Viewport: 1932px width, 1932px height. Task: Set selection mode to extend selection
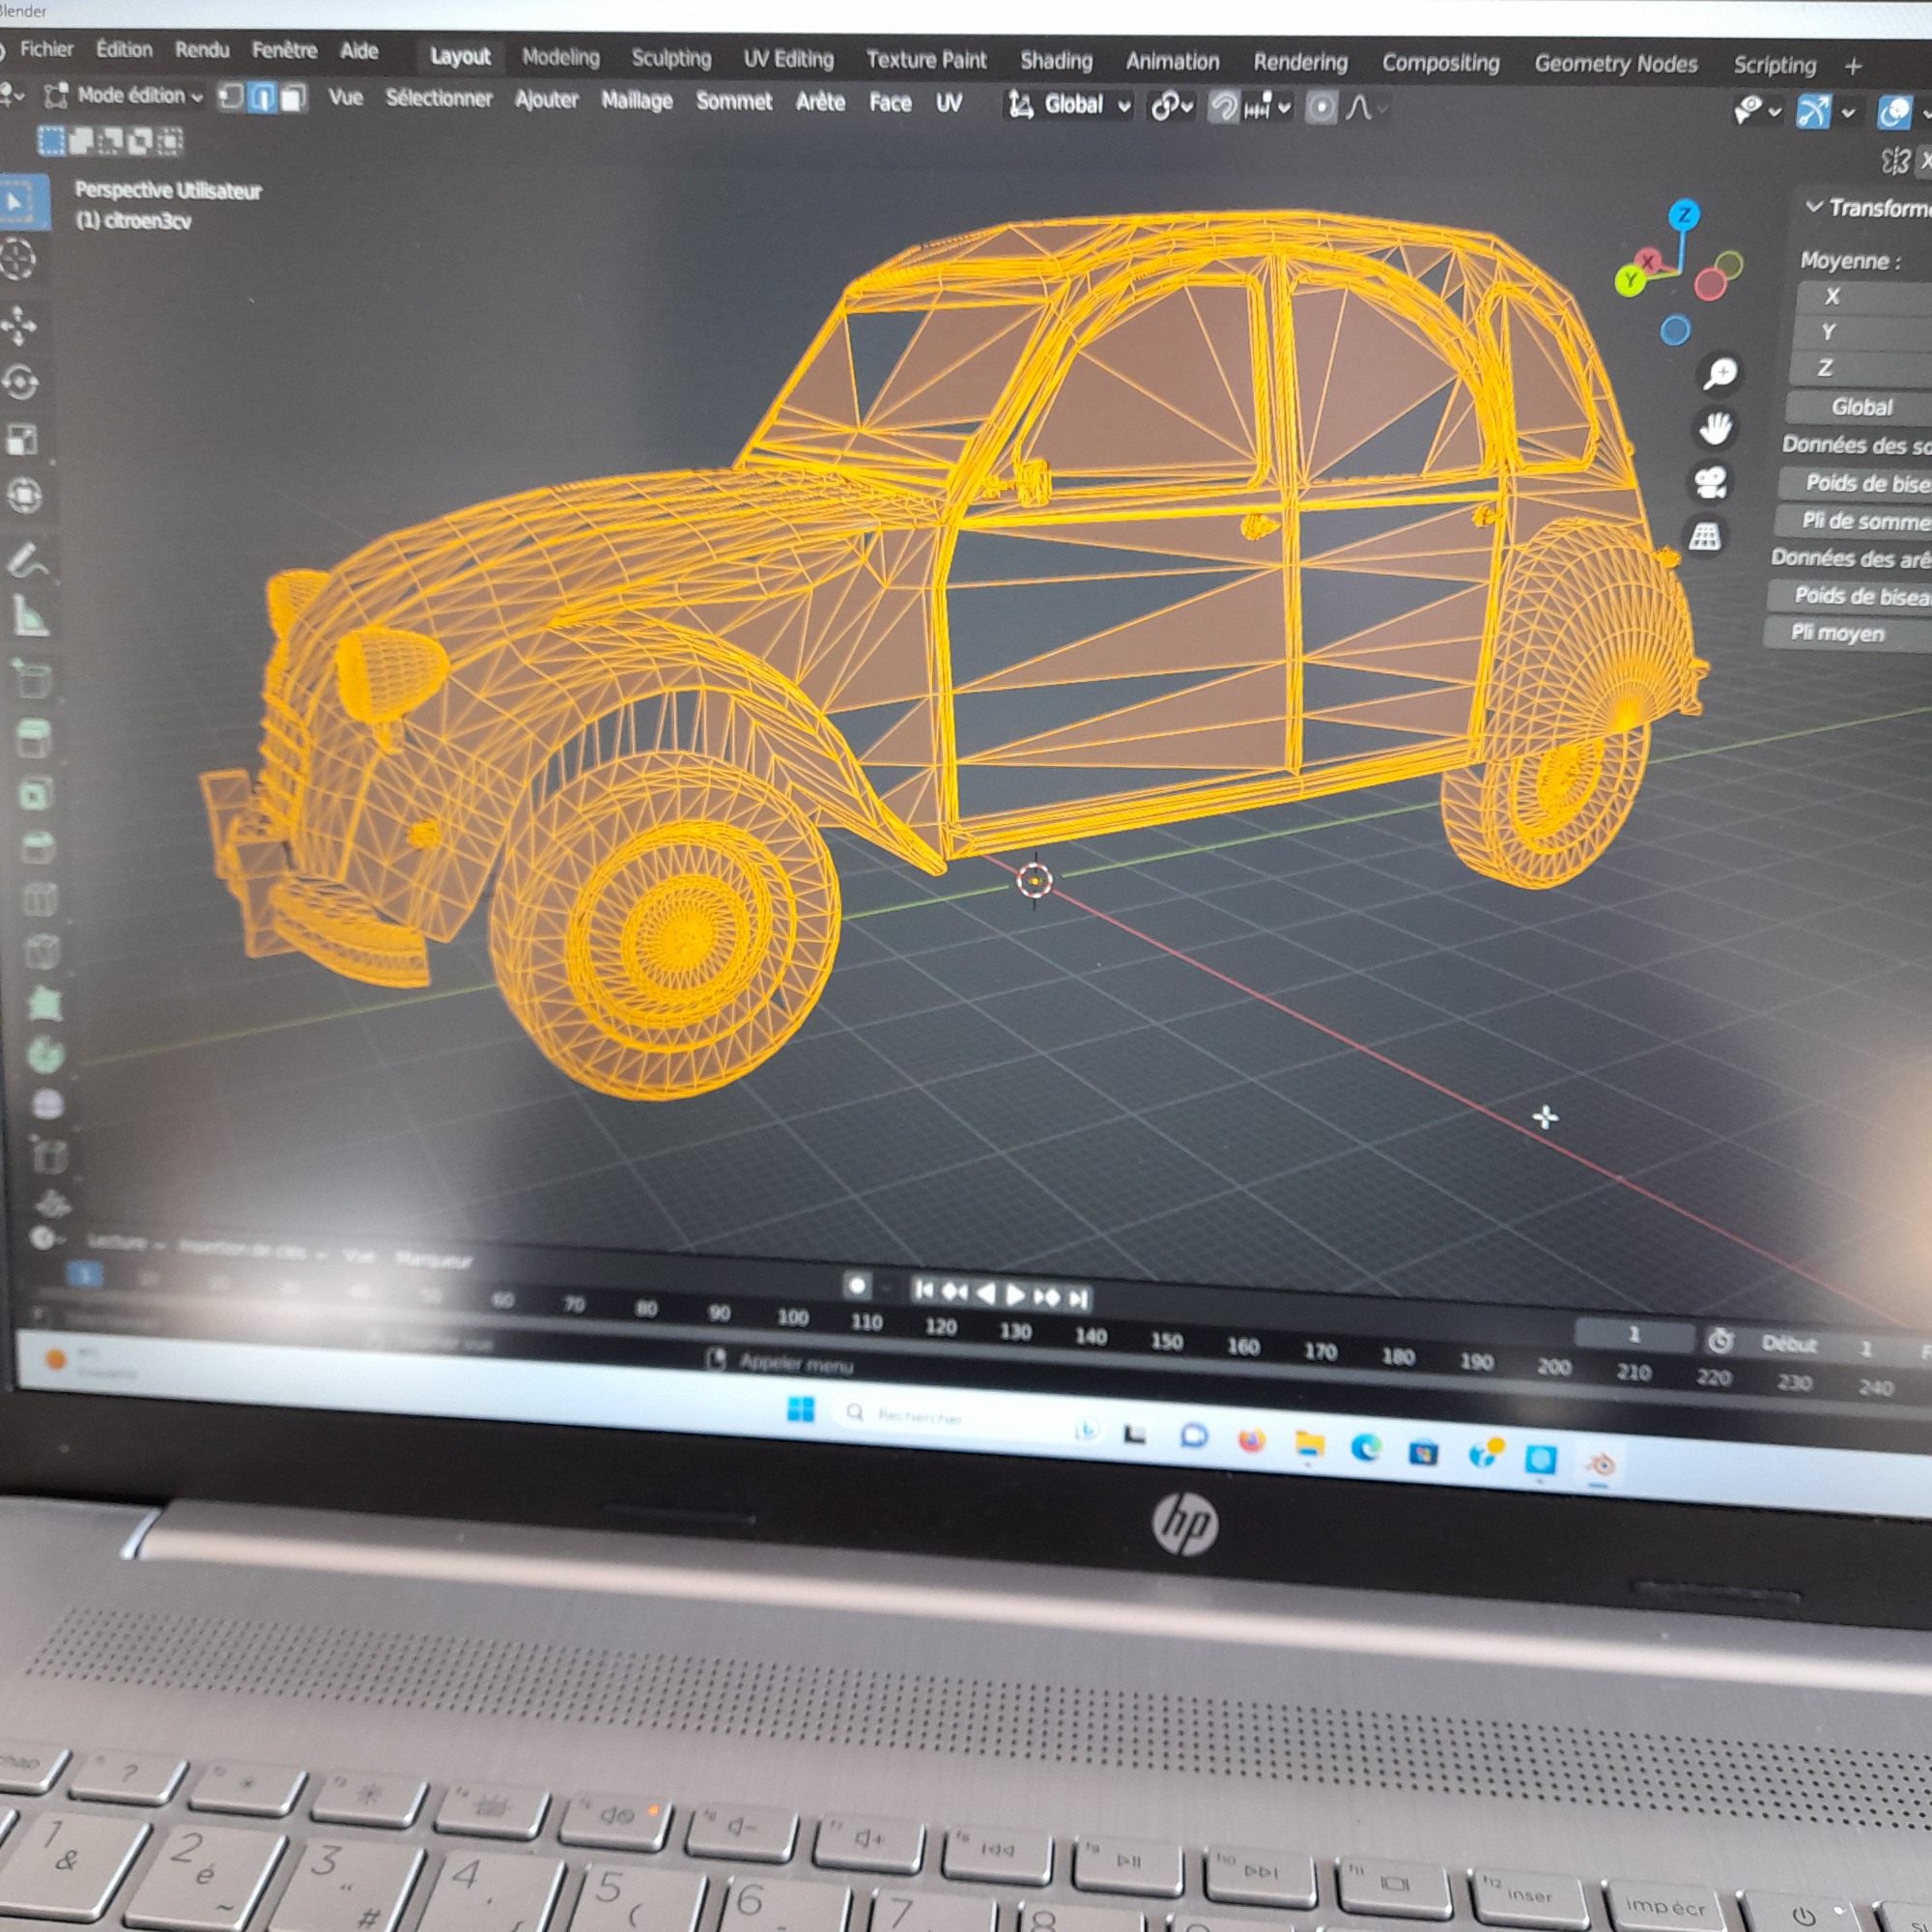point(81,141)
